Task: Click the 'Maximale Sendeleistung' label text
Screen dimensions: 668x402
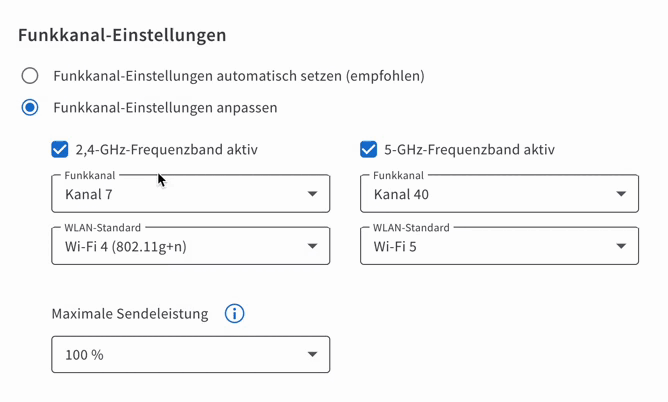Action: (x=130, y=314)
